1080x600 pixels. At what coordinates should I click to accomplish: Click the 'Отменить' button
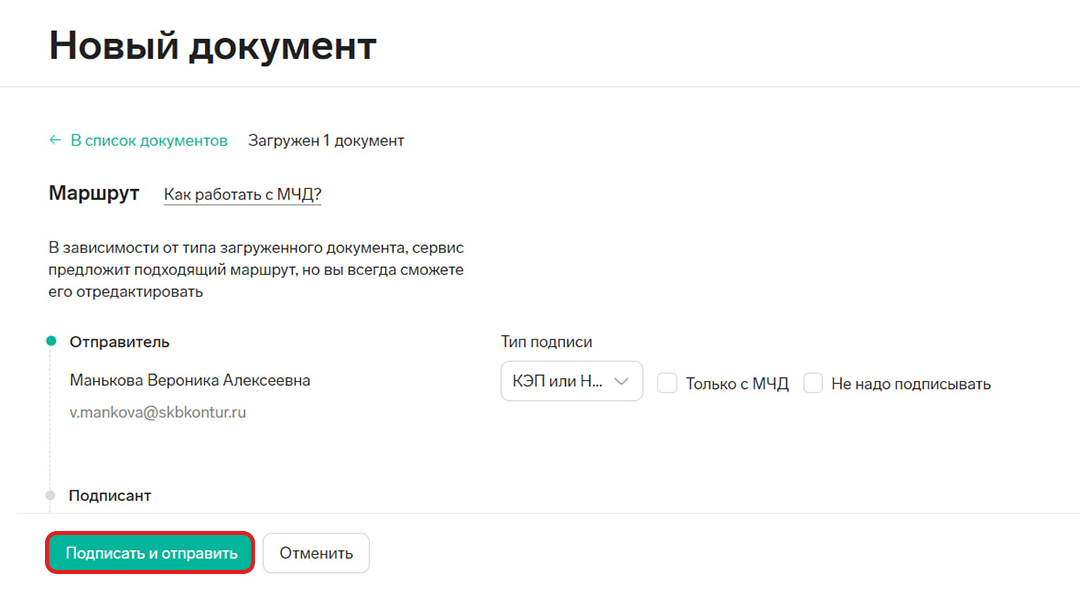pyautogui.click(x=316, y=552)
